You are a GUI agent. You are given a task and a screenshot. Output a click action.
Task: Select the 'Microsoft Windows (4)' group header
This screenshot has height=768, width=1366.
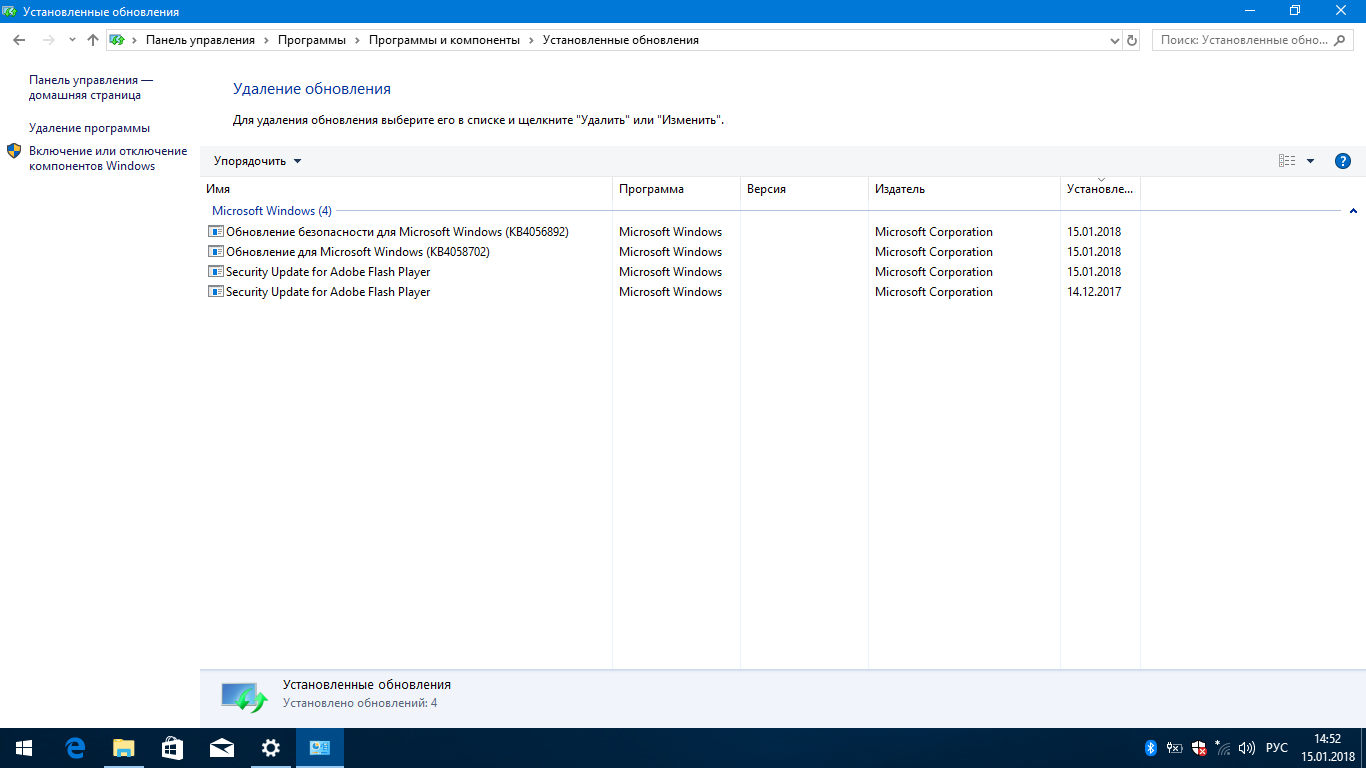pyautogui.click(x=271, y=211)
